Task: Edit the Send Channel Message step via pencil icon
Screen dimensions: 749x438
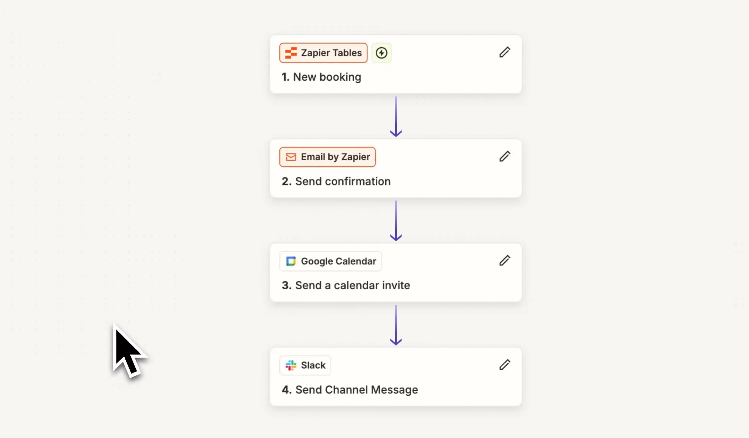Action: coord(504,365)
